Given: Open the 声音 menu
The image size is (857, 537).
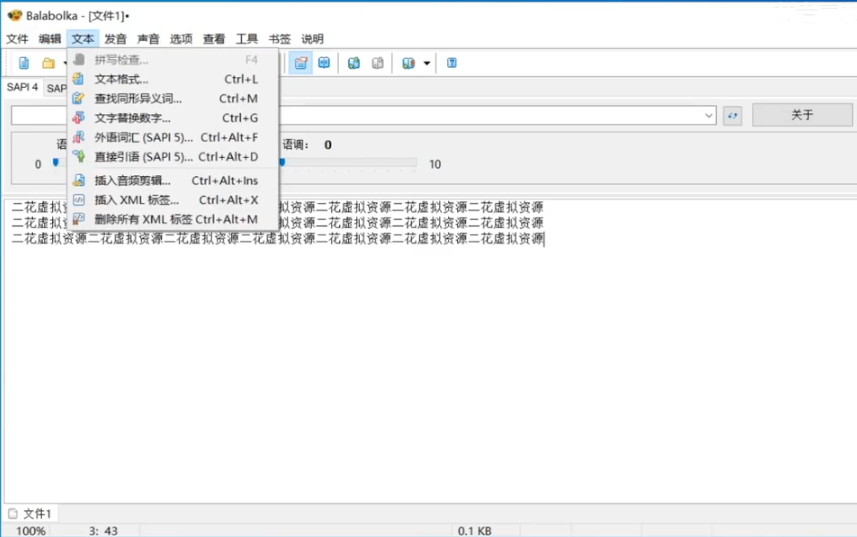Looking at the screenshot, I should coord(148,39).
